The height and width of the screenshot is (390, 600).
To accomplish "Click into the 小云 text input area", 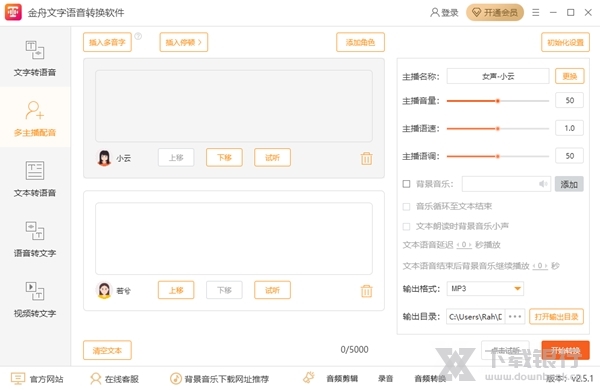I will 234,106.
